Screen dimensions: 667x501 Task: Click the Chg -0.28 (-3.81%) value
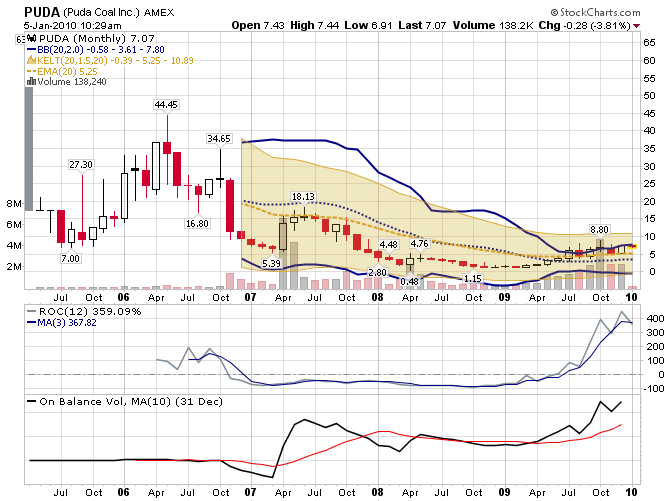pos(584,26)
